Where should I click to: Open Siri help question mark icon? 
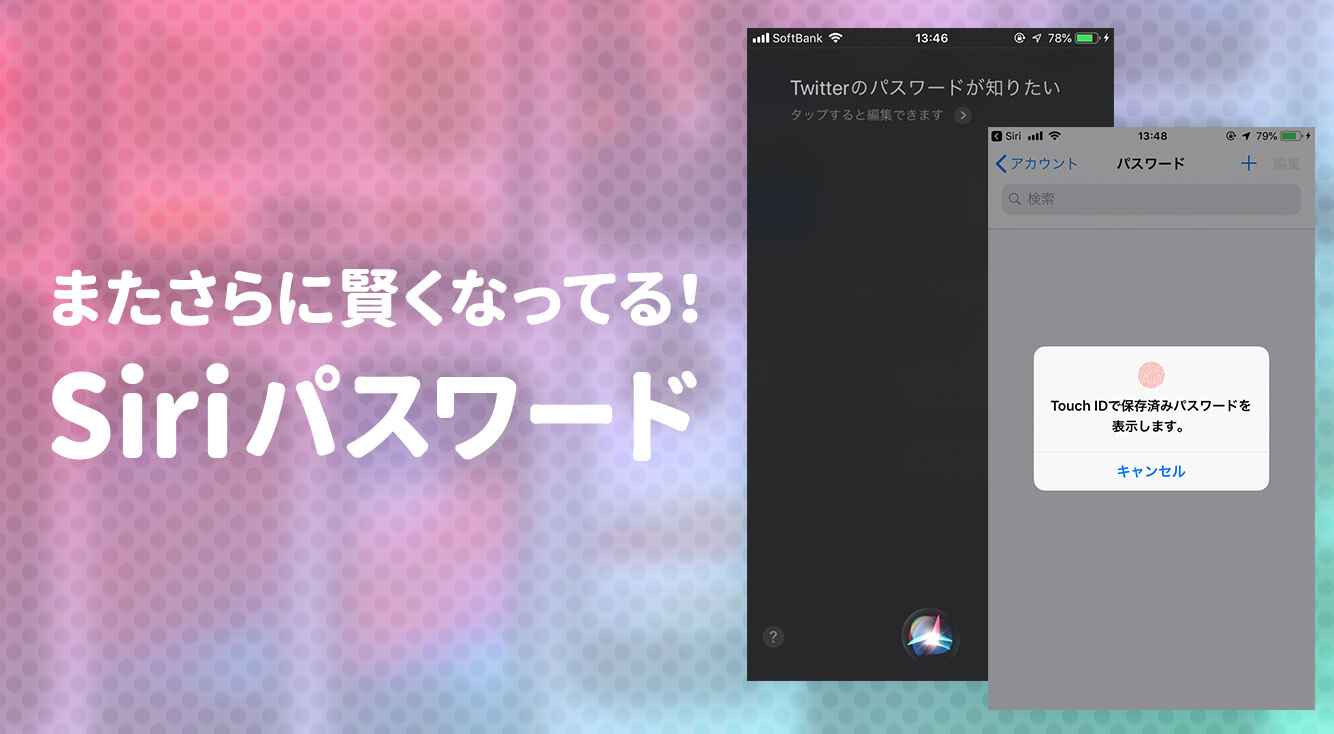pyautogui.click(x=773, y=637)
